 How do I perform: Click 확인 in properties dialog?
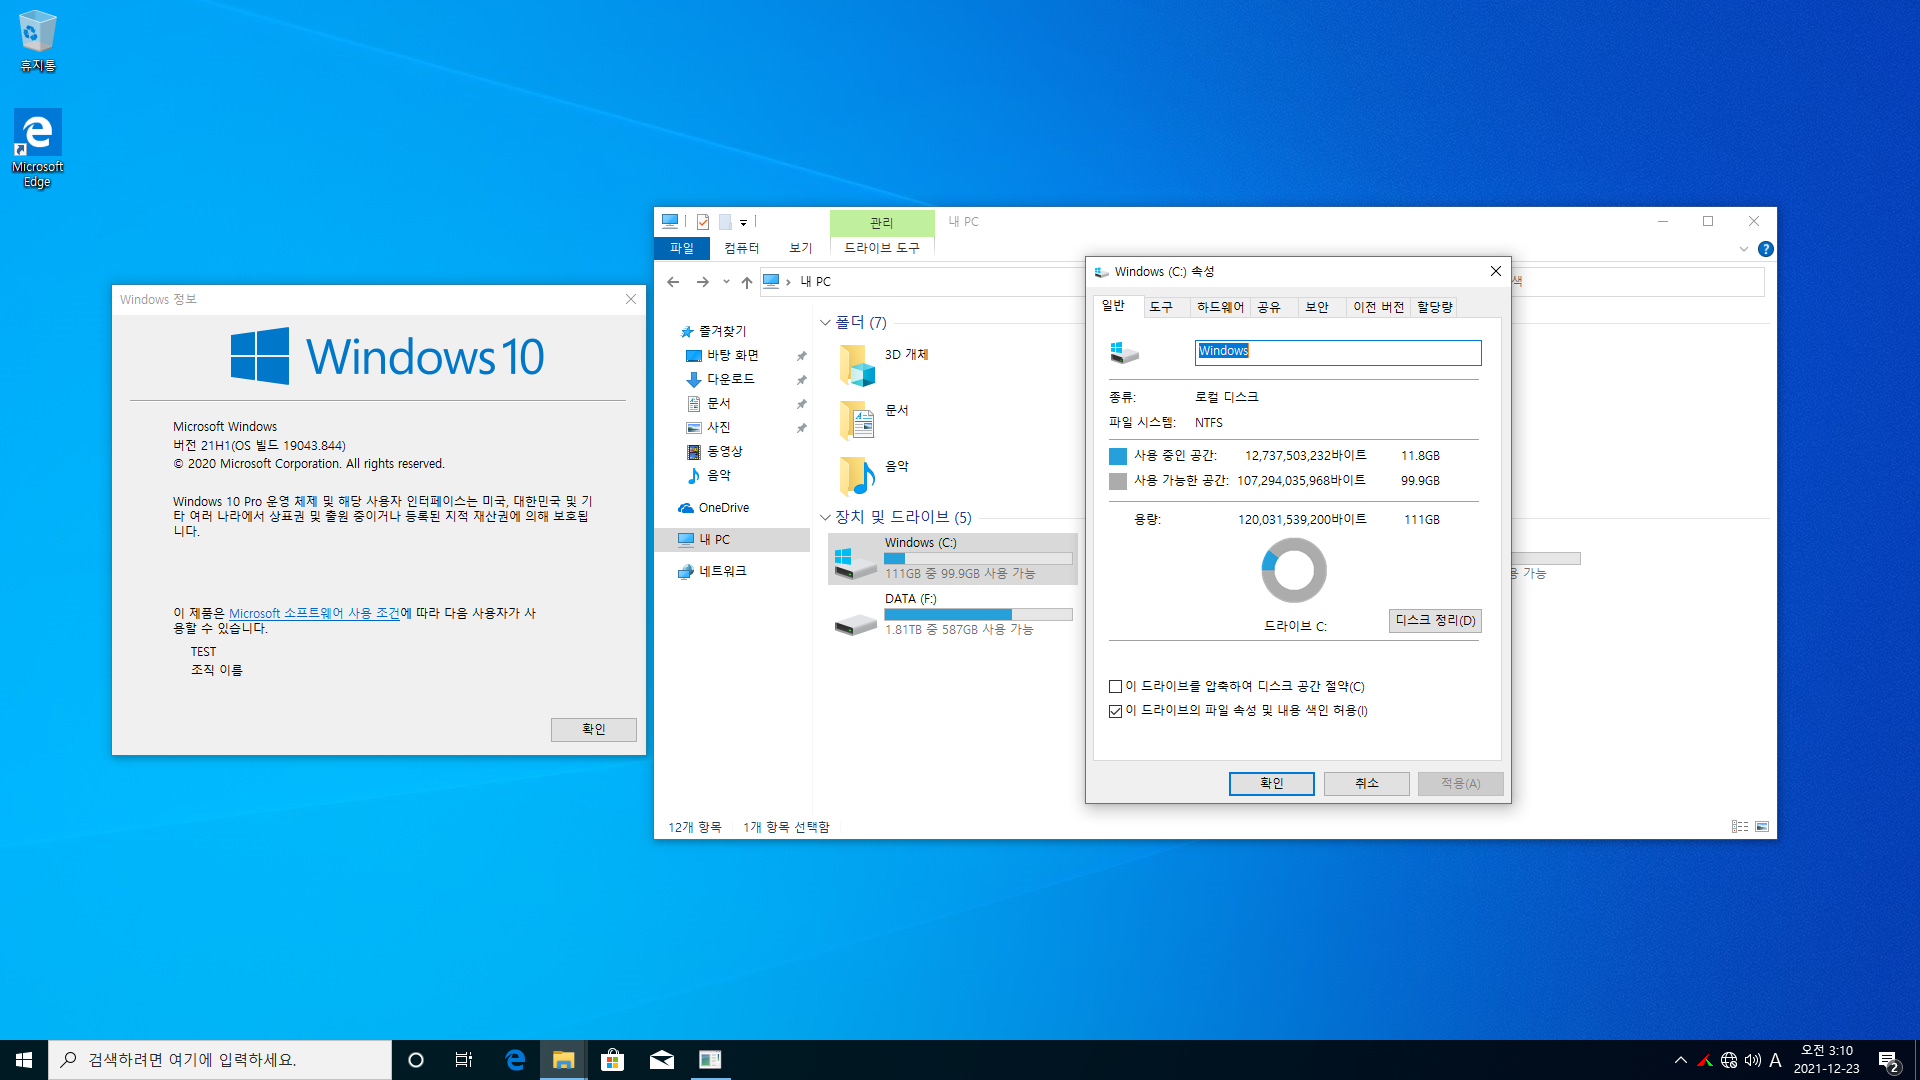1271,784
